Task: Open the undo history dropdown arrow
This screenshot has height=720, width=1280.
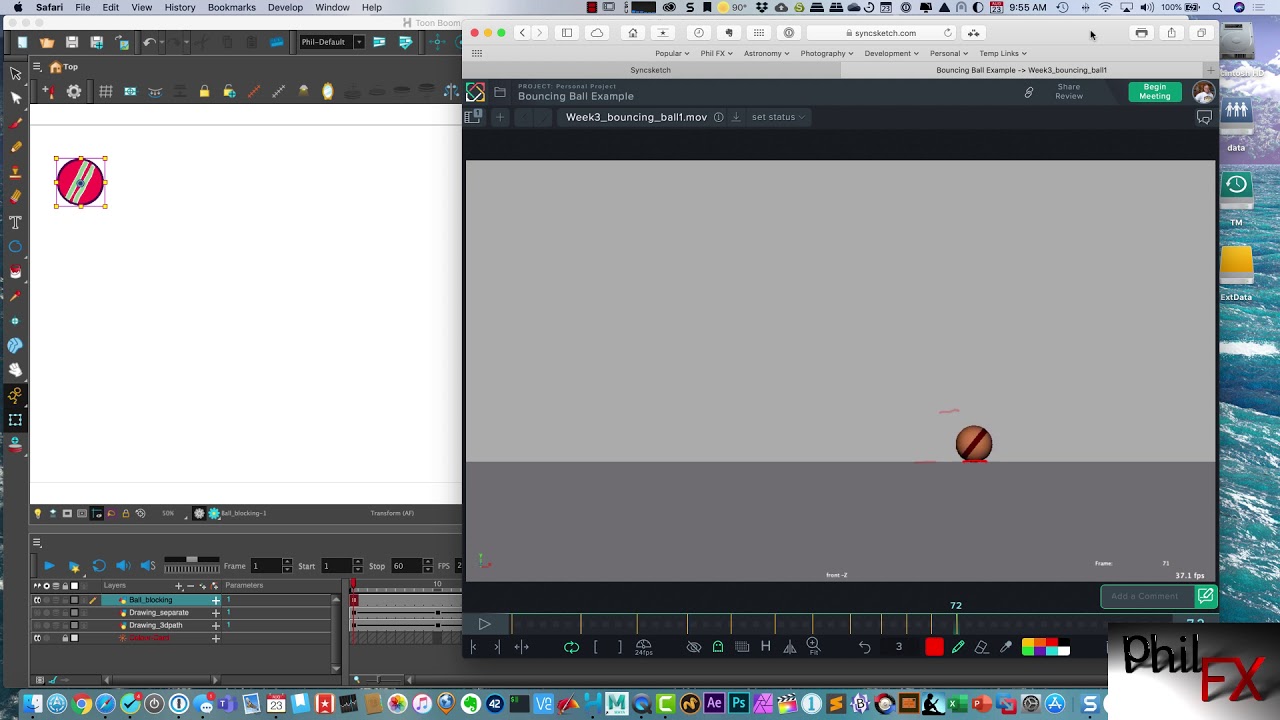Action: pyautogui.click(x=161, y=42)
